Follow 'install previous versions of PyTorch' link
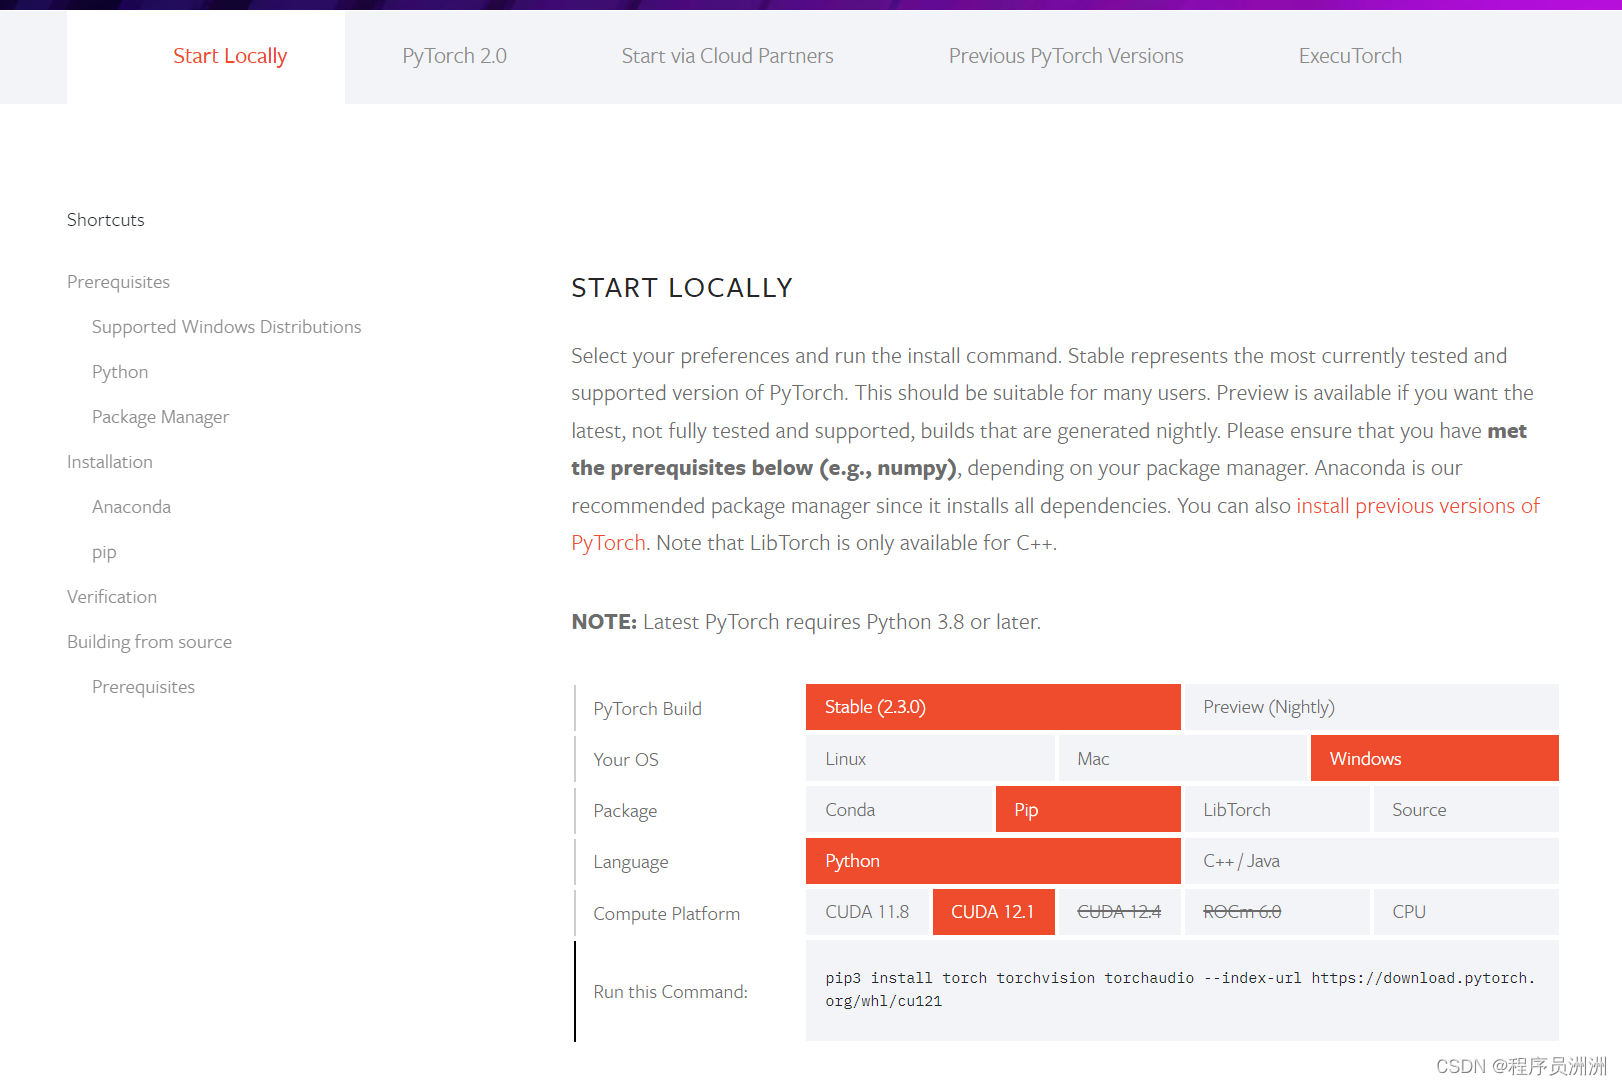 [x=1417, y=506]
